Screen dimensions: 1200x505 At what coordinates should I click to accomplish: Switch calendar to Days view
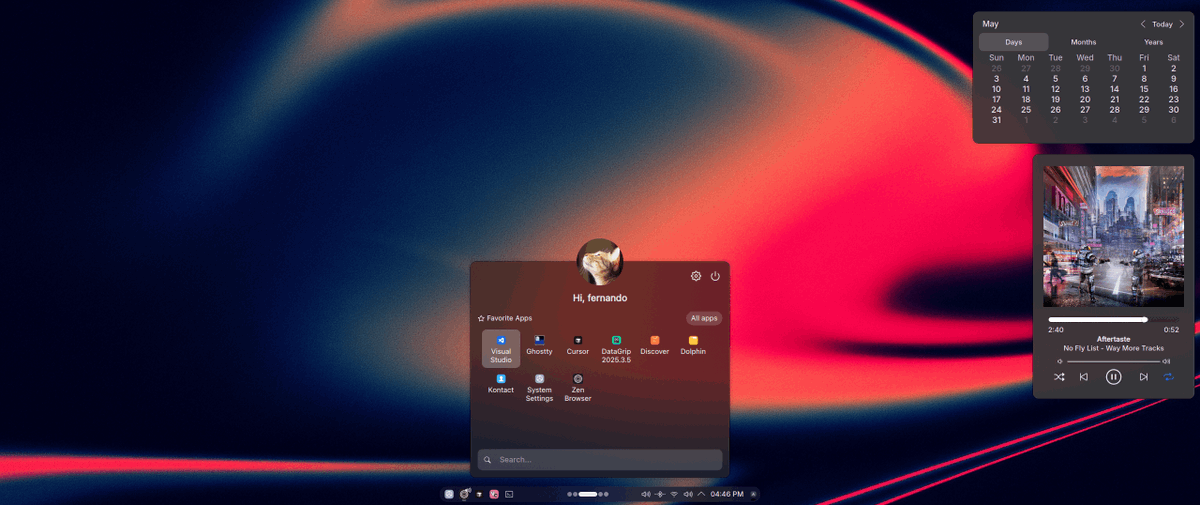pos(1014,42)
